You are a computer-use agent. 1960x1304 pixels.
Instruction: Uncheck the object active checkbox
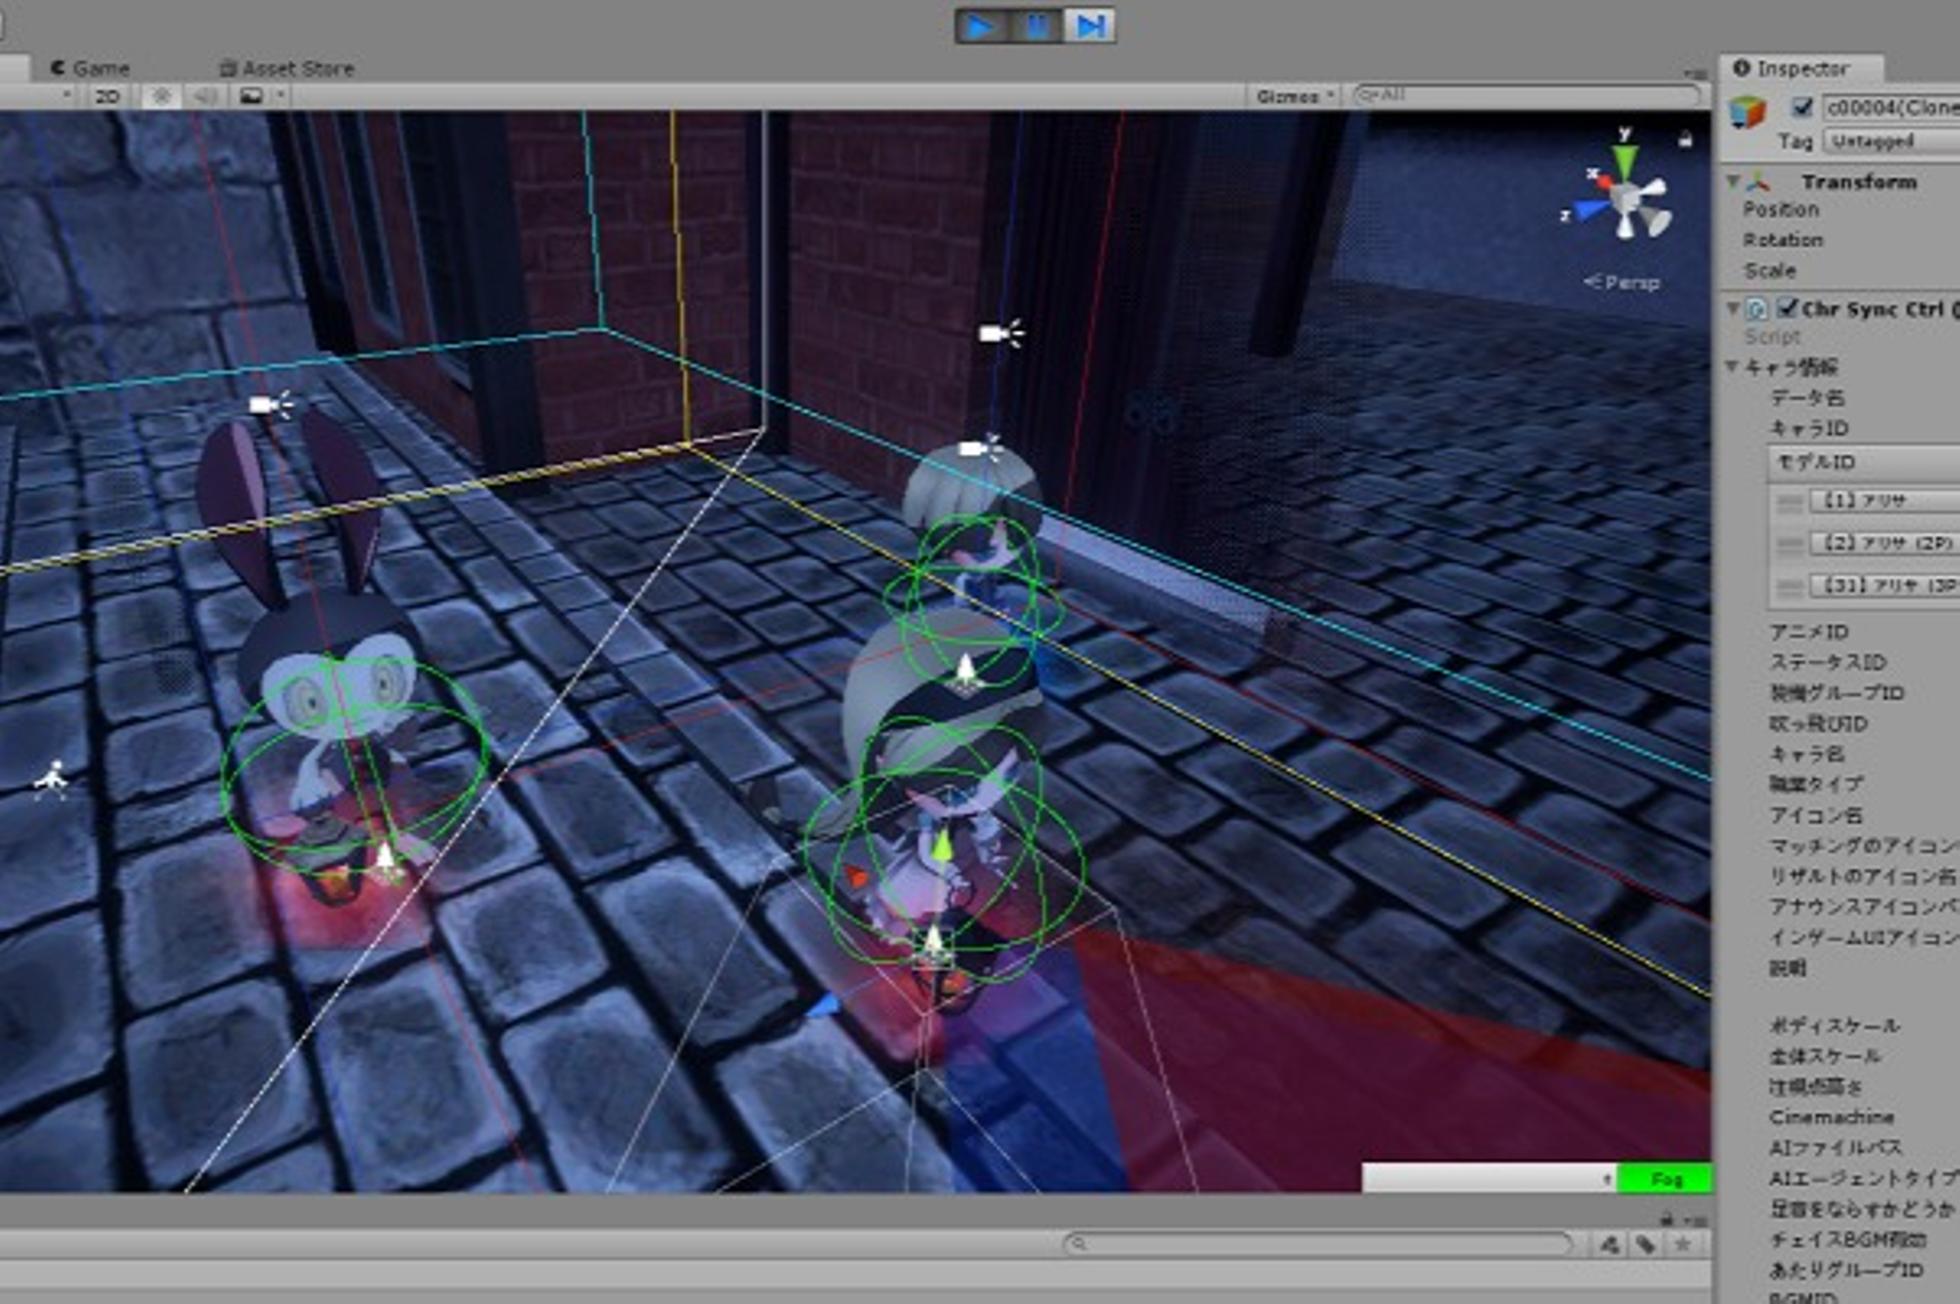pos(1801,107)
